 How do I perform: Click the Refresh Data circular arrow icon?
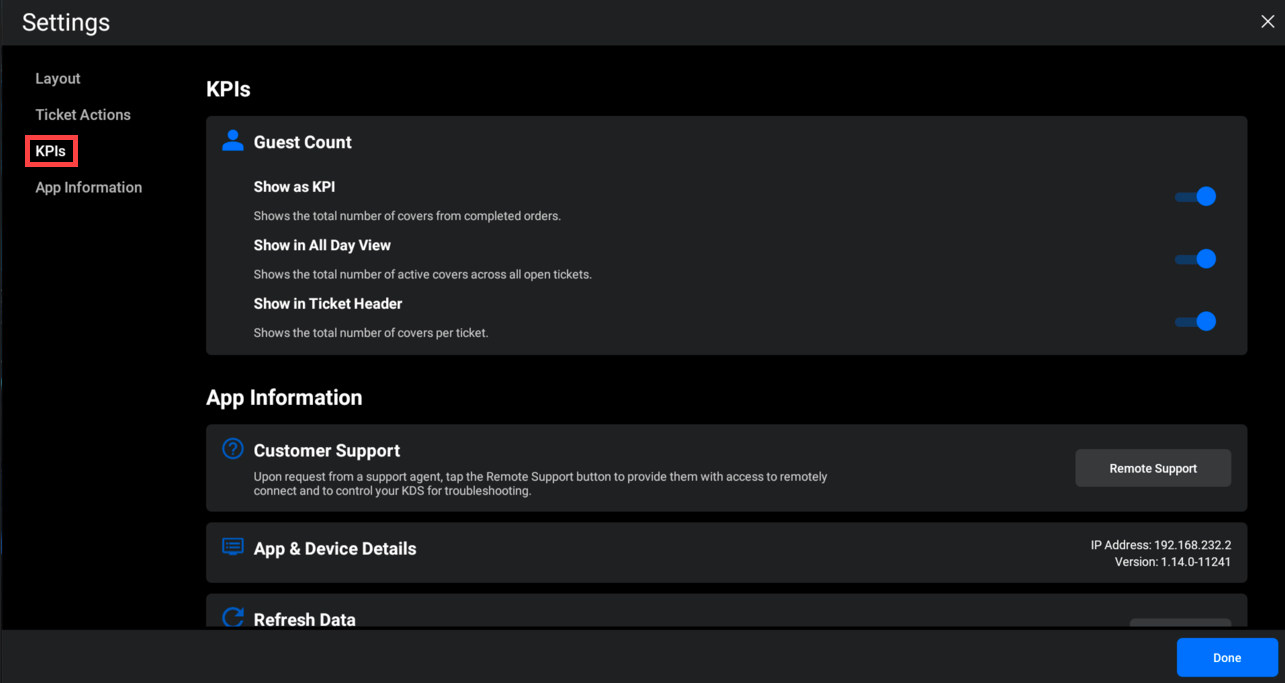[233, 617]
